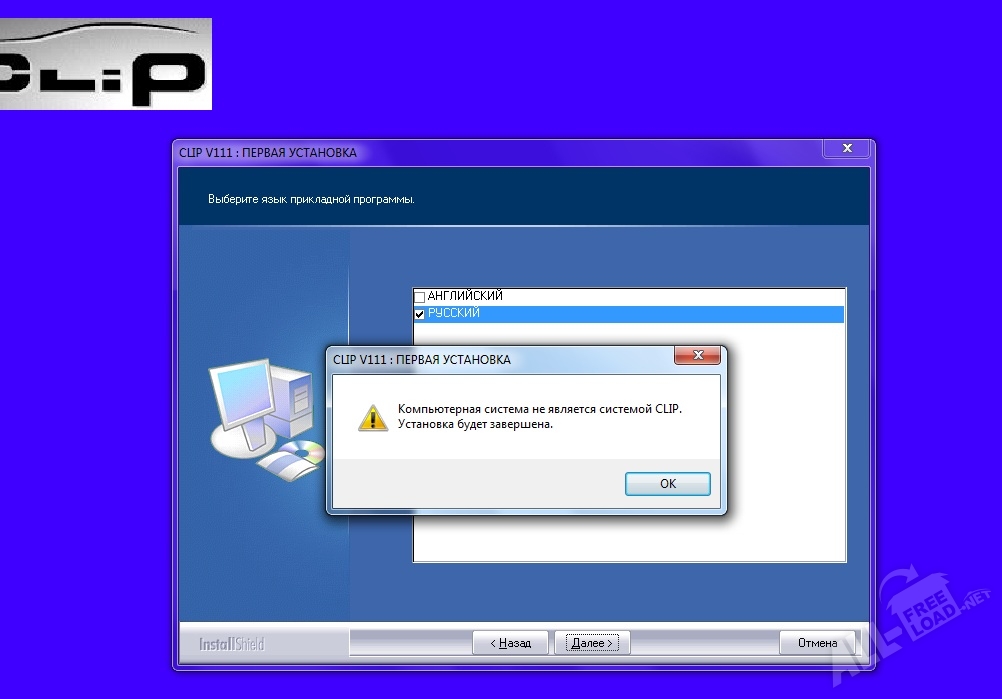Click the CLIP logo image
Viewport: 1002px width, 699px height.
click(105, 64)
